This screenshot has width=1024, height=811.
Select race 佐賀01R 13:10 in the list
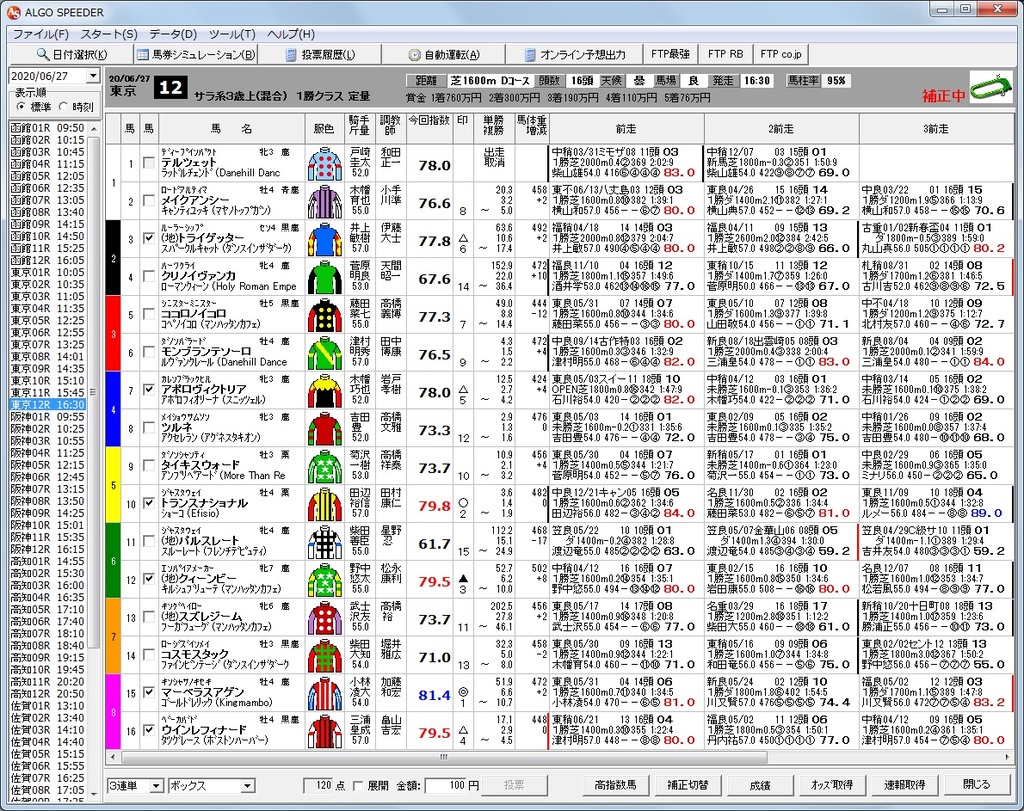(48, 706)
